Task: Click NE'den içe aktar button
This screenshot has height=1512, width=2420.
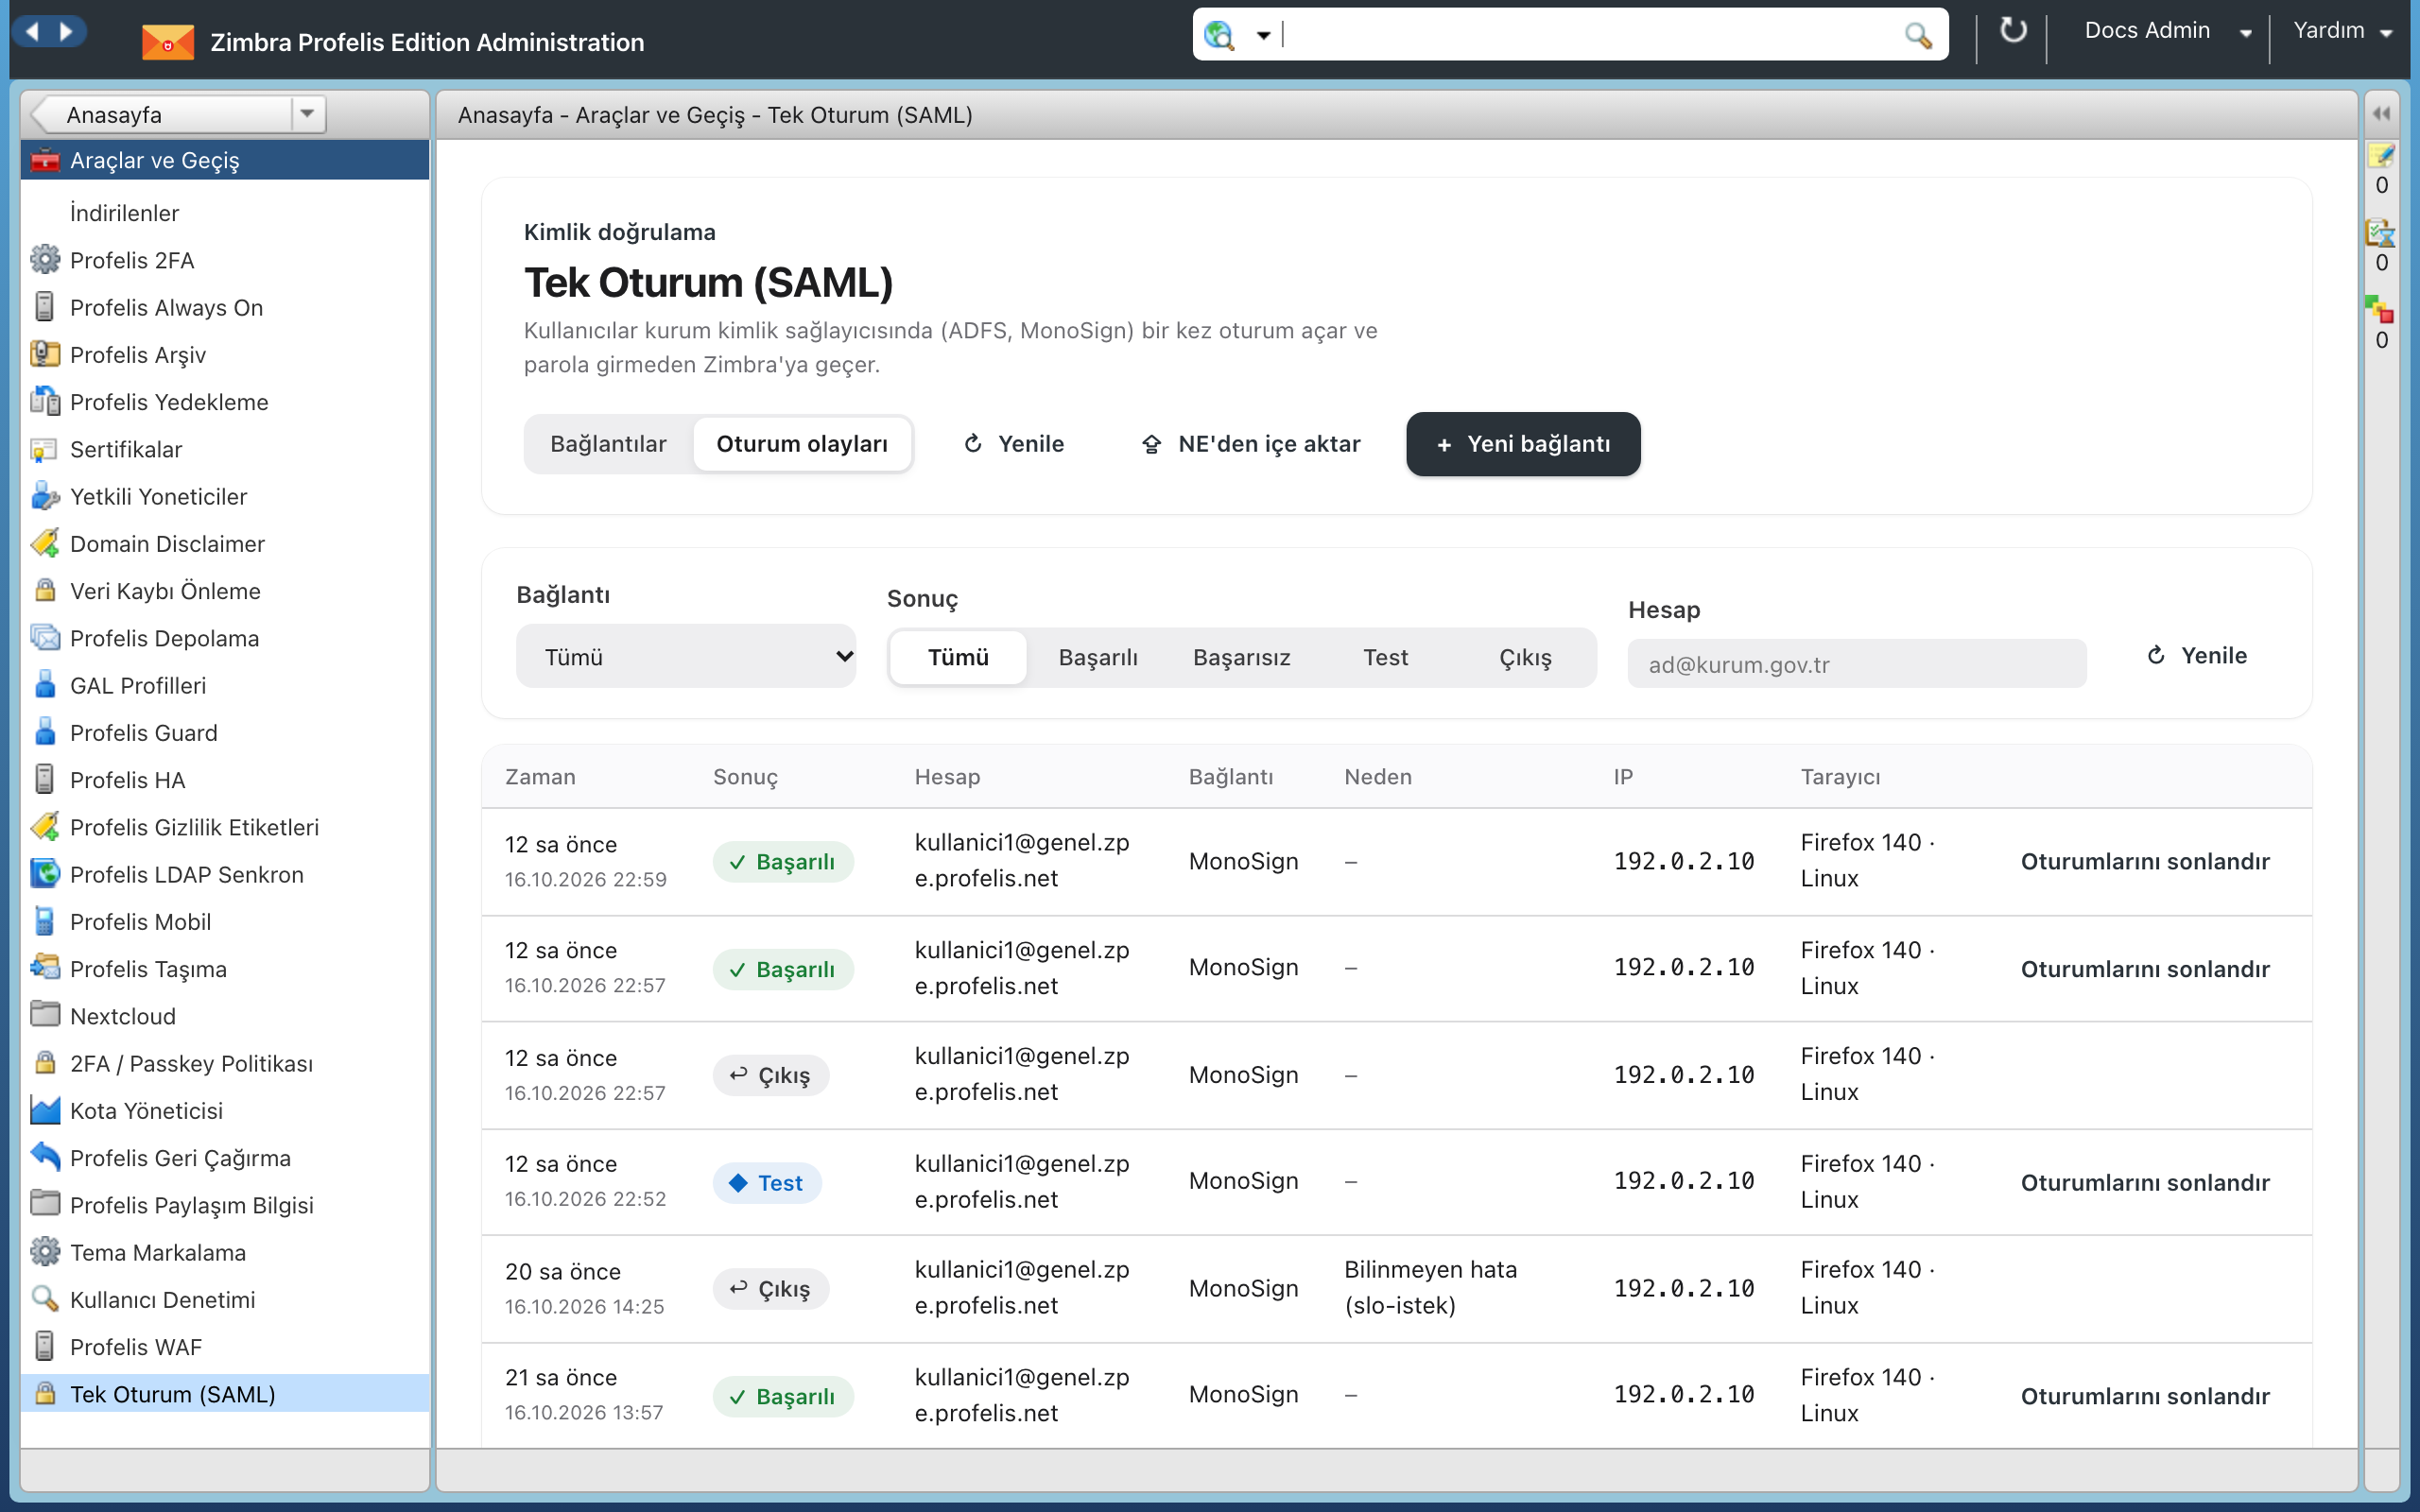Action: click(x=1251, y=443)
